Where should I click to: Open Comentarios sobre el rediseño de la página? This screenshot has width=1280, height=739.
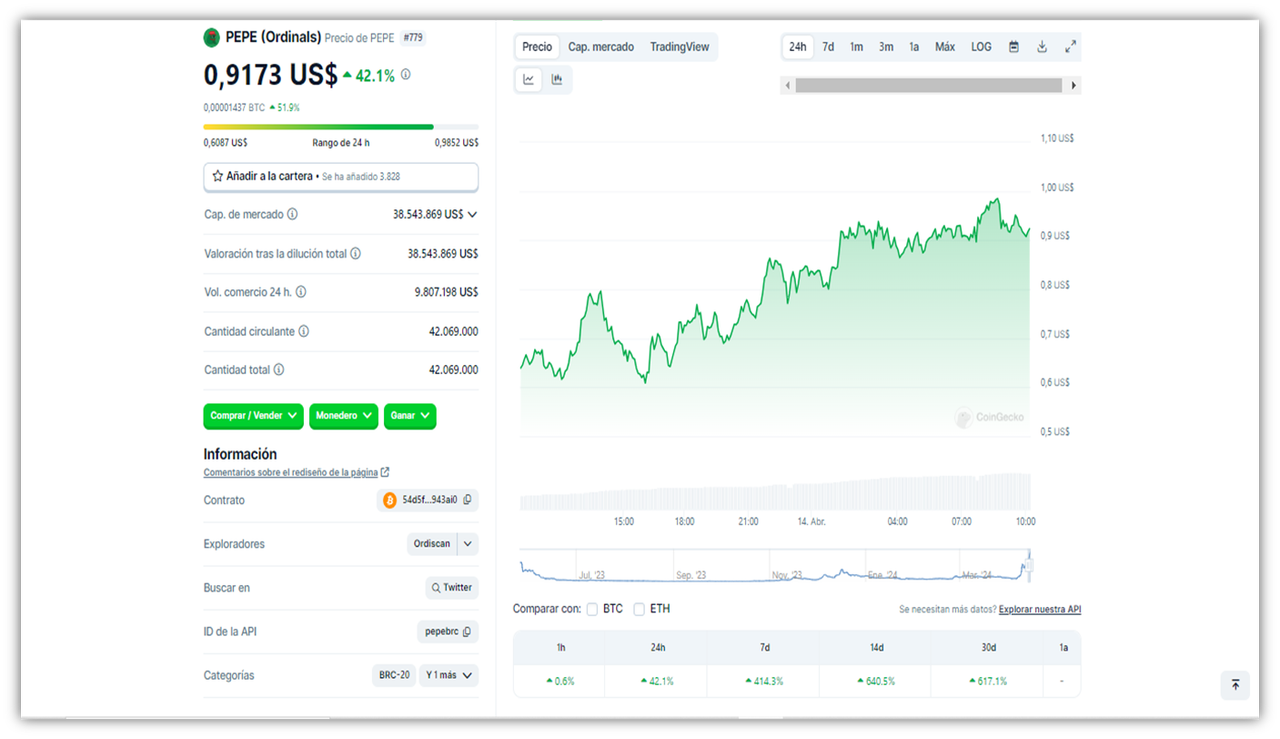(x=291, y=472)
